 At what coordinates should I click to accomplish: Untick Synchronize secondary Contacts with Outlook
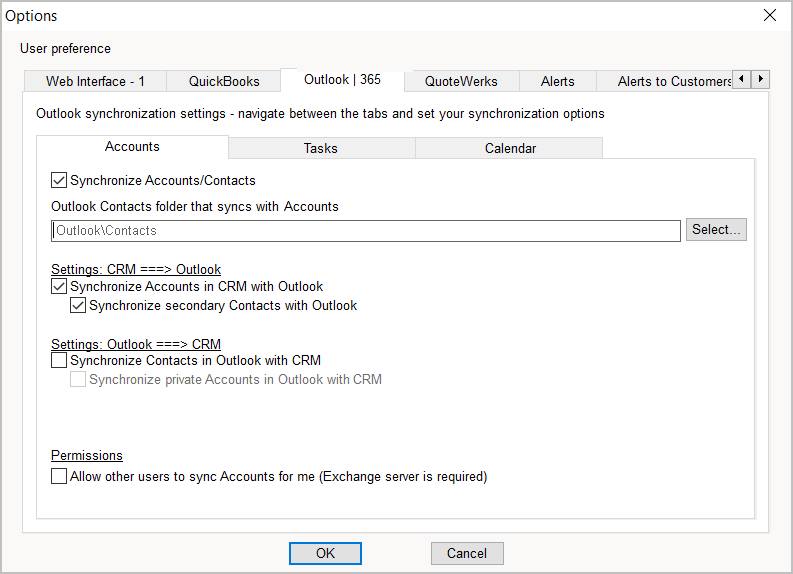78,306
